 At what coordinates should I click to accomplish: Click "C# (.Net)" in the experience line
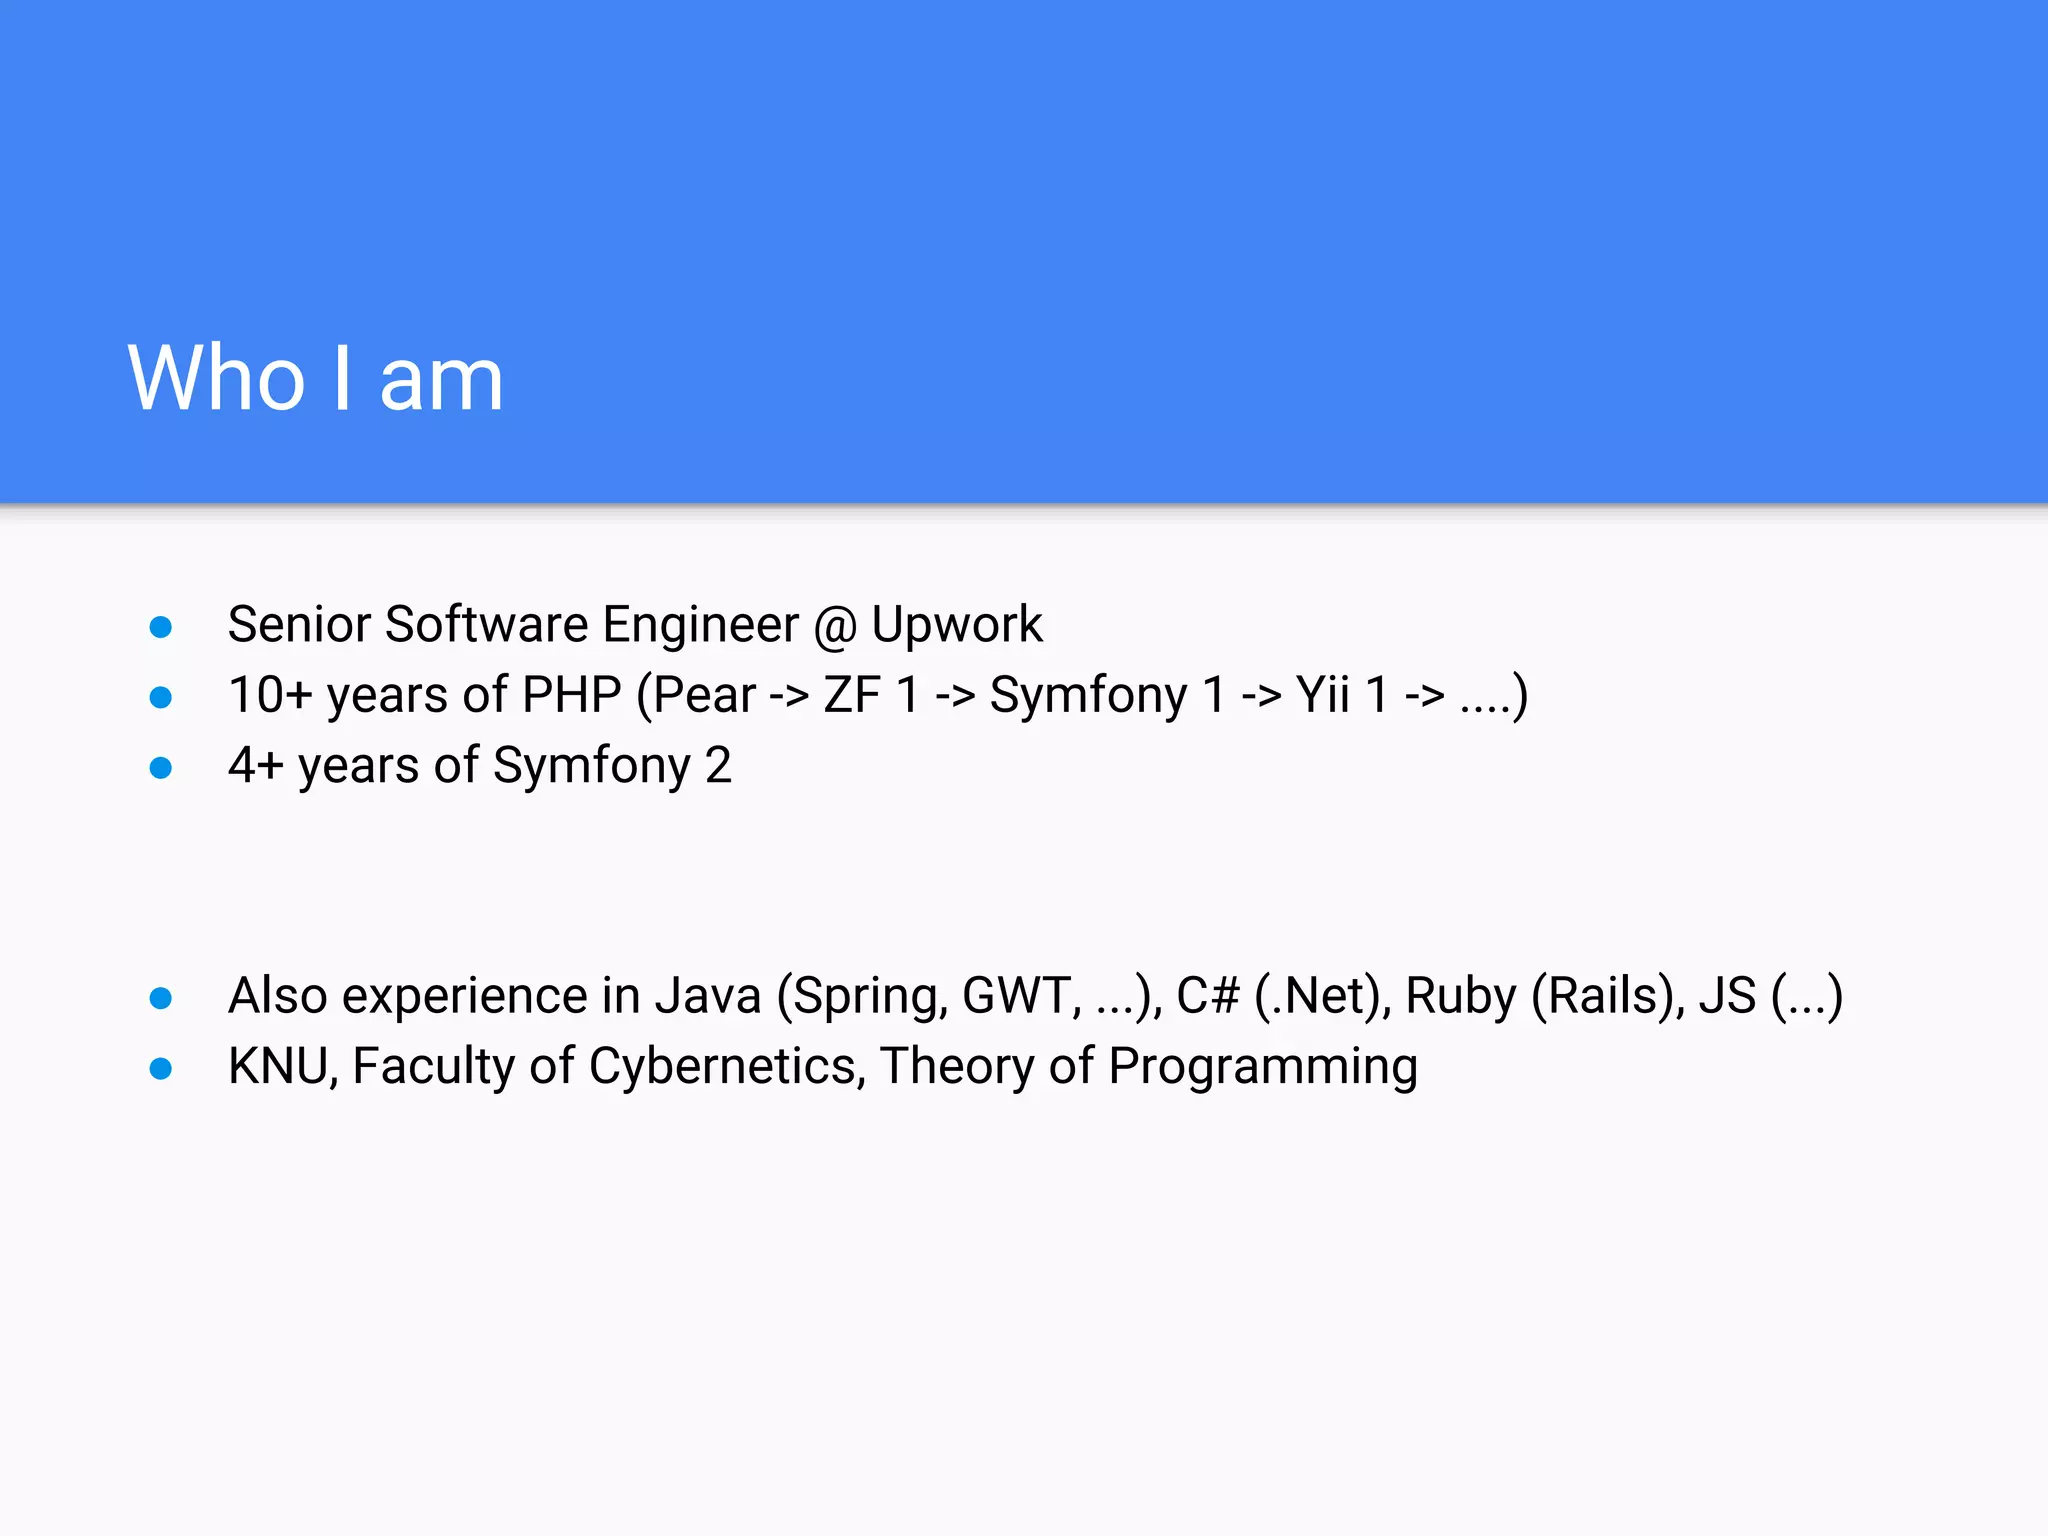point(1283,996)
